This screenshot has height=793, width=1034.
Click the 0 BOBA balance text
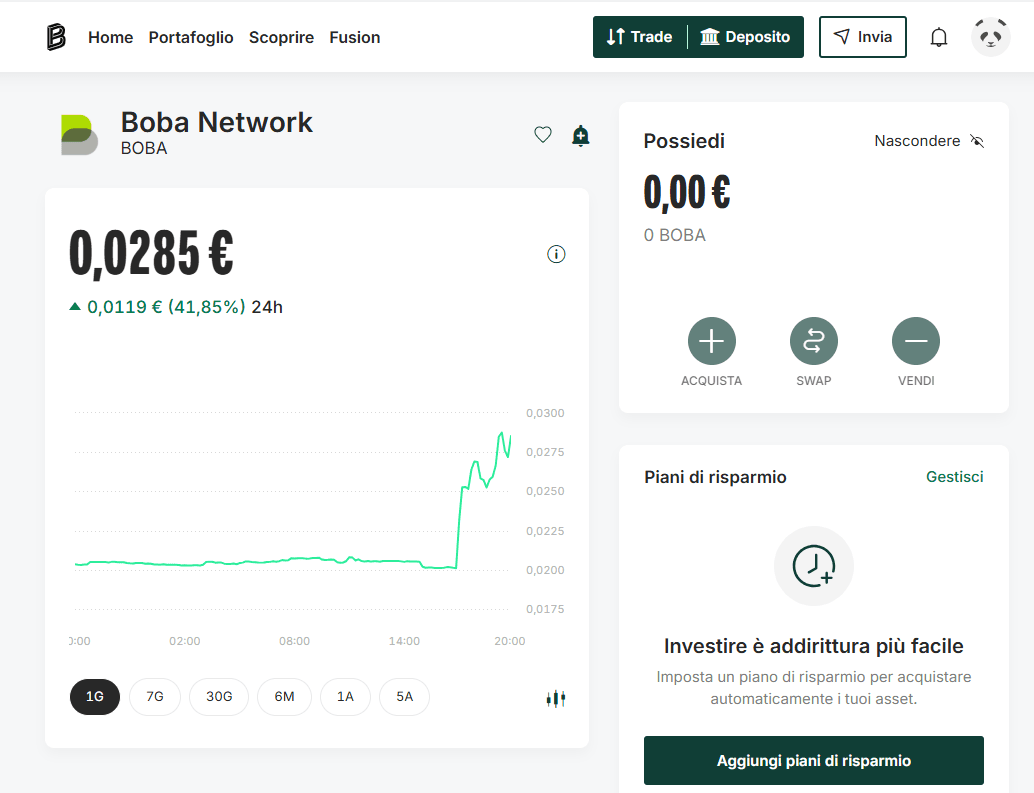675,235
